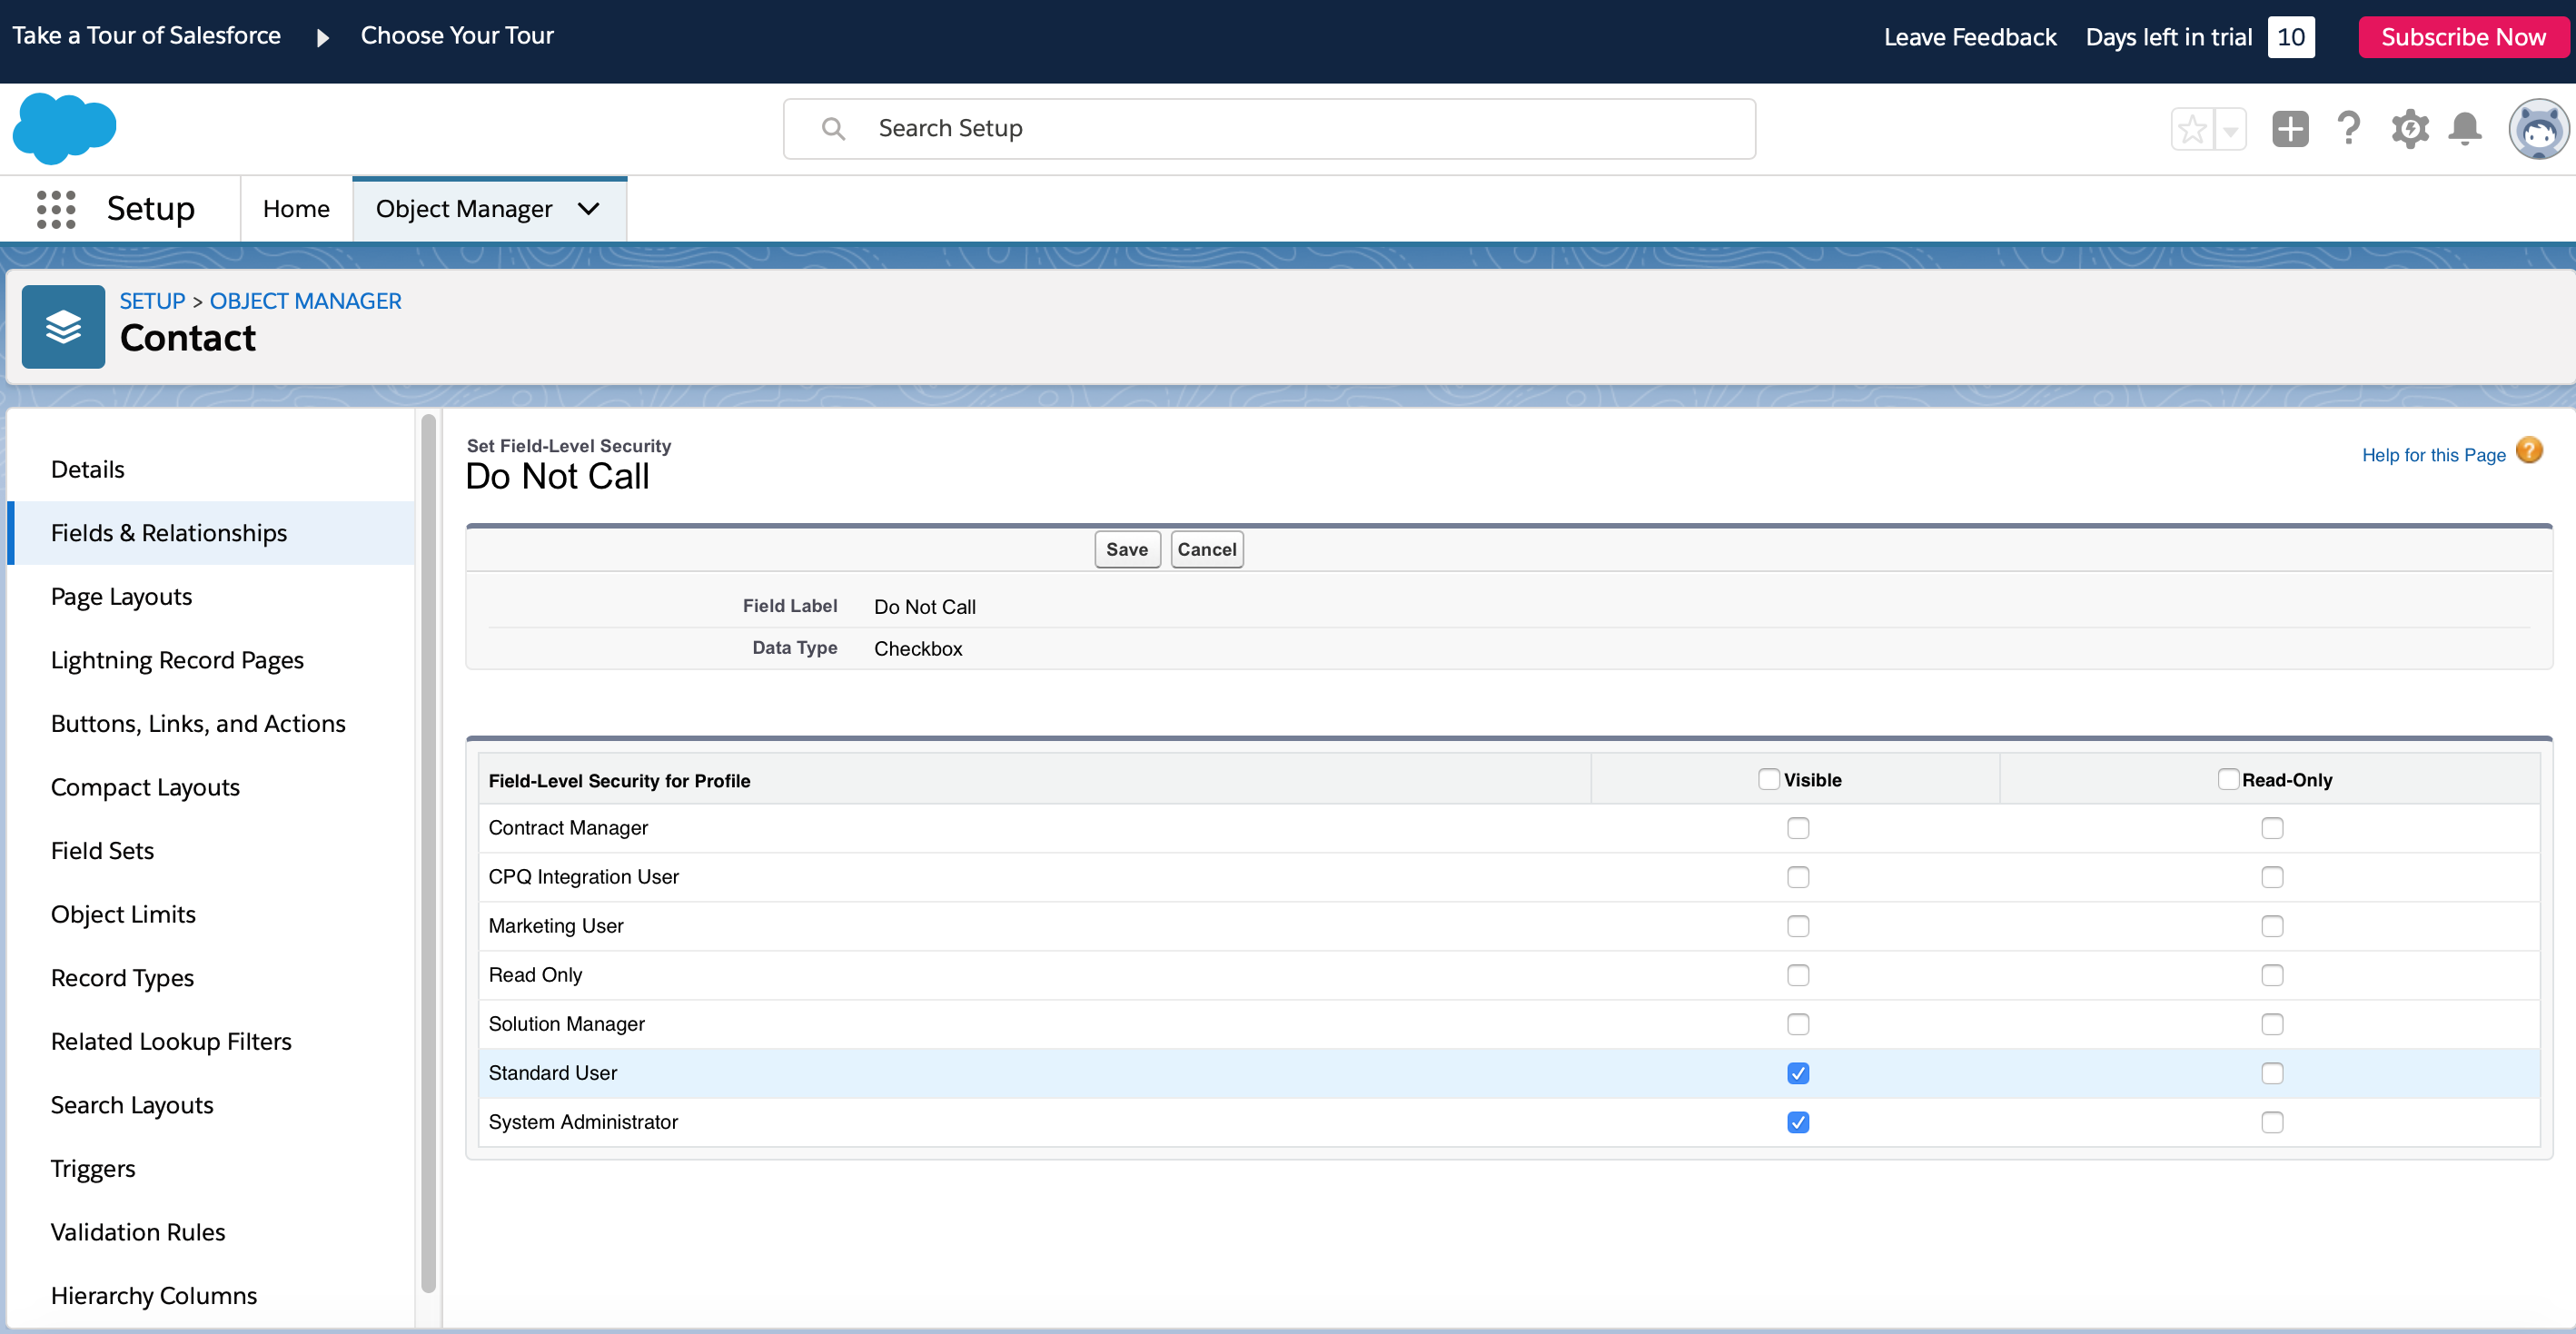This screenshot has height=1334, width=2576.
Task: Open the user profile avatar
Action: 2538,129
